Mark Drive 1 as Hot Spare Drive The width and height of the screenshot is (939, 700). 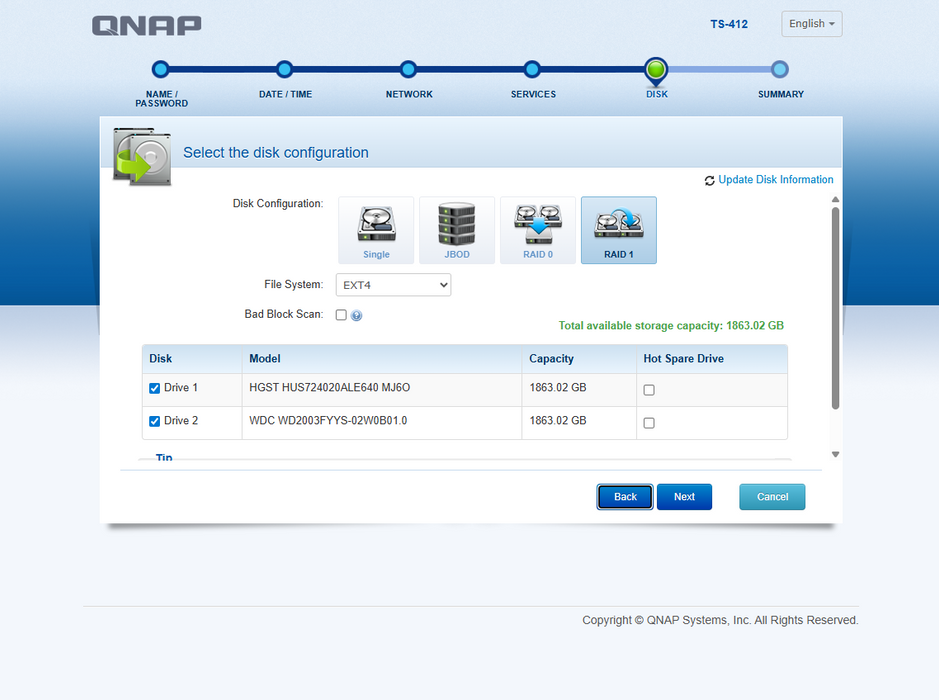pyautogui.click(x=649, y=390)
